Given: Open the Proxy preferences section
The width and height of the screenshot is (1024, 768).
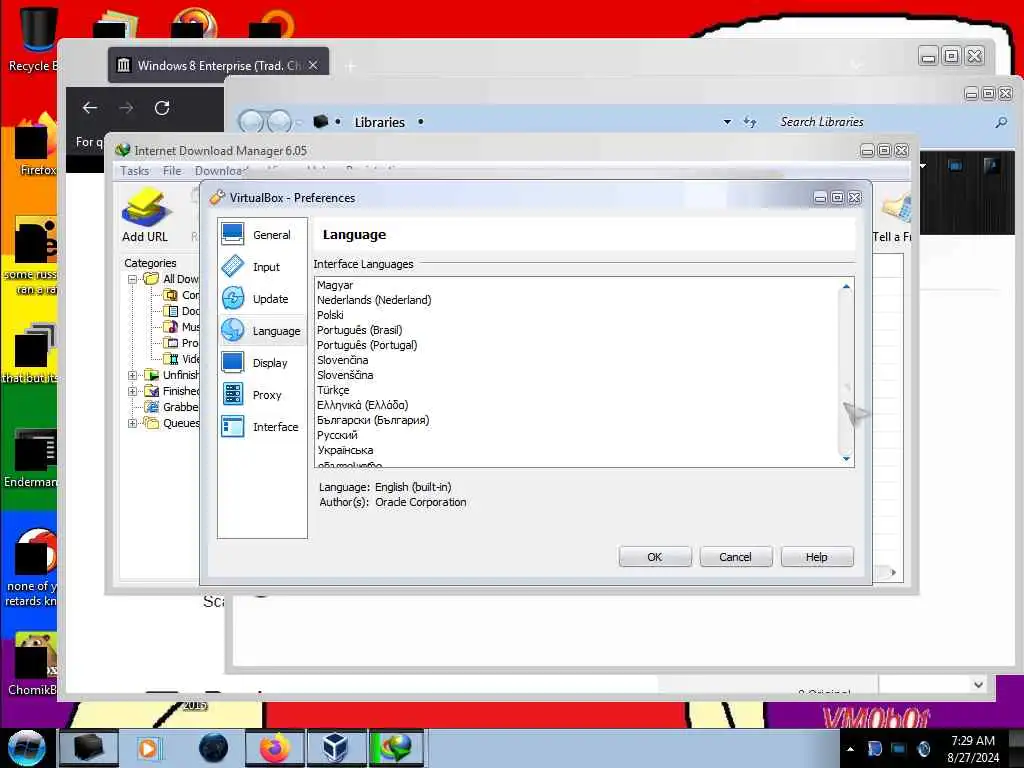Looking at the screenshot, I should point(262,394).
